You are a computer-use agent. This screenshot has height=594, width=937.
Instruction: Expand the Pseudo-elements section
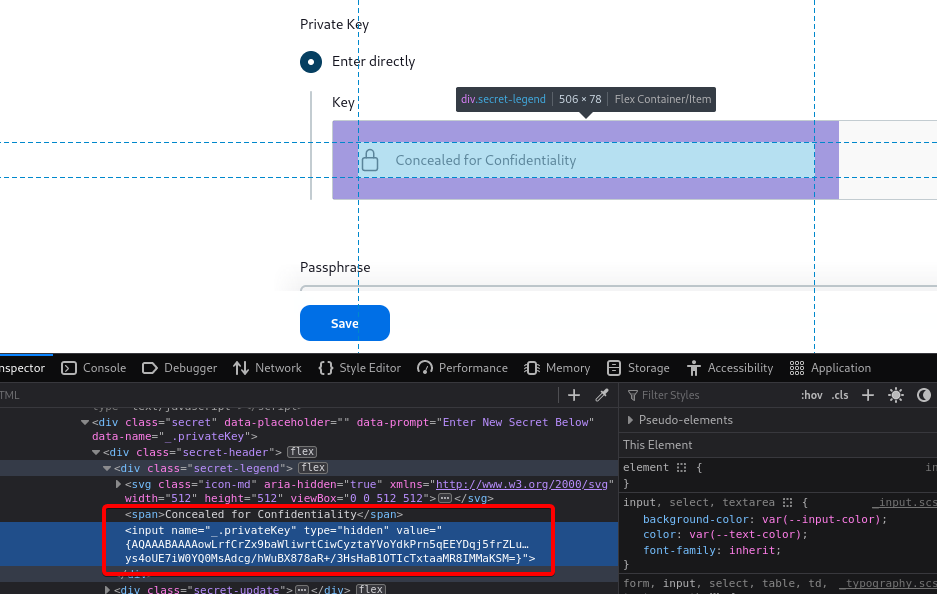click(630, 420)
